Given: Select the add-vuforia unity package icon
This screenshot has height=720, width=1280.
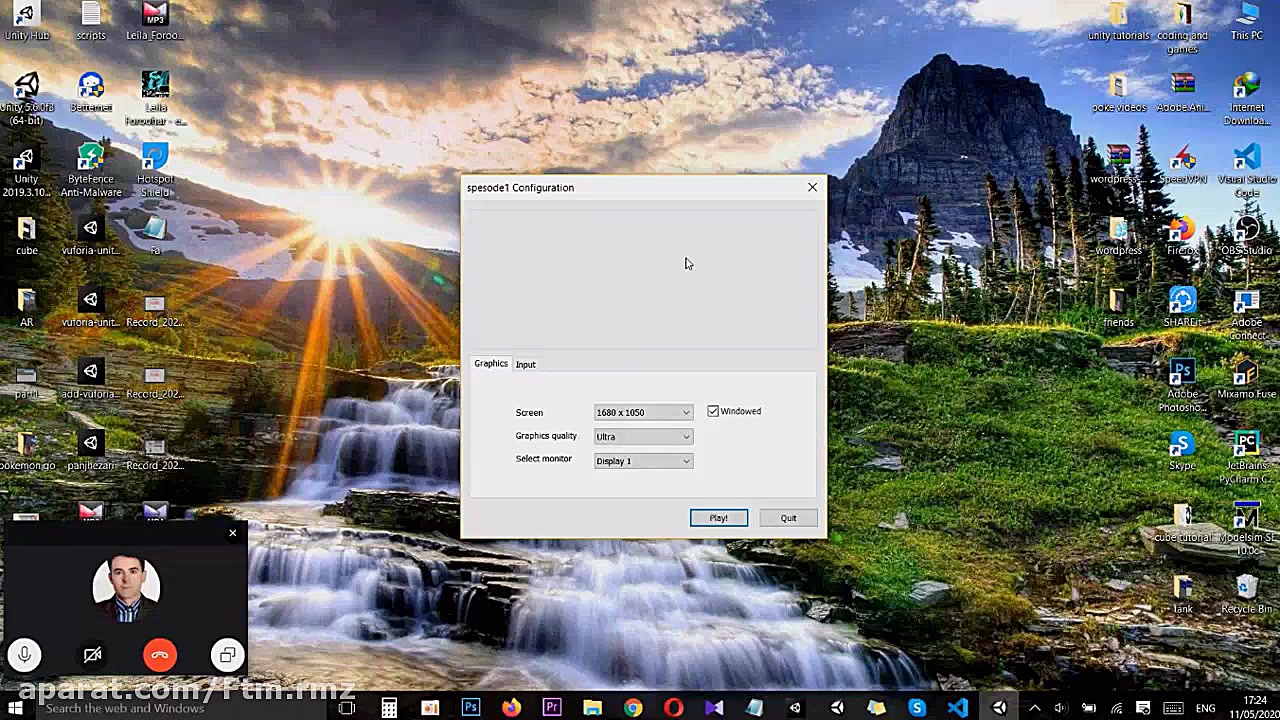Looking at the screenshot, I should click(91, 380).
